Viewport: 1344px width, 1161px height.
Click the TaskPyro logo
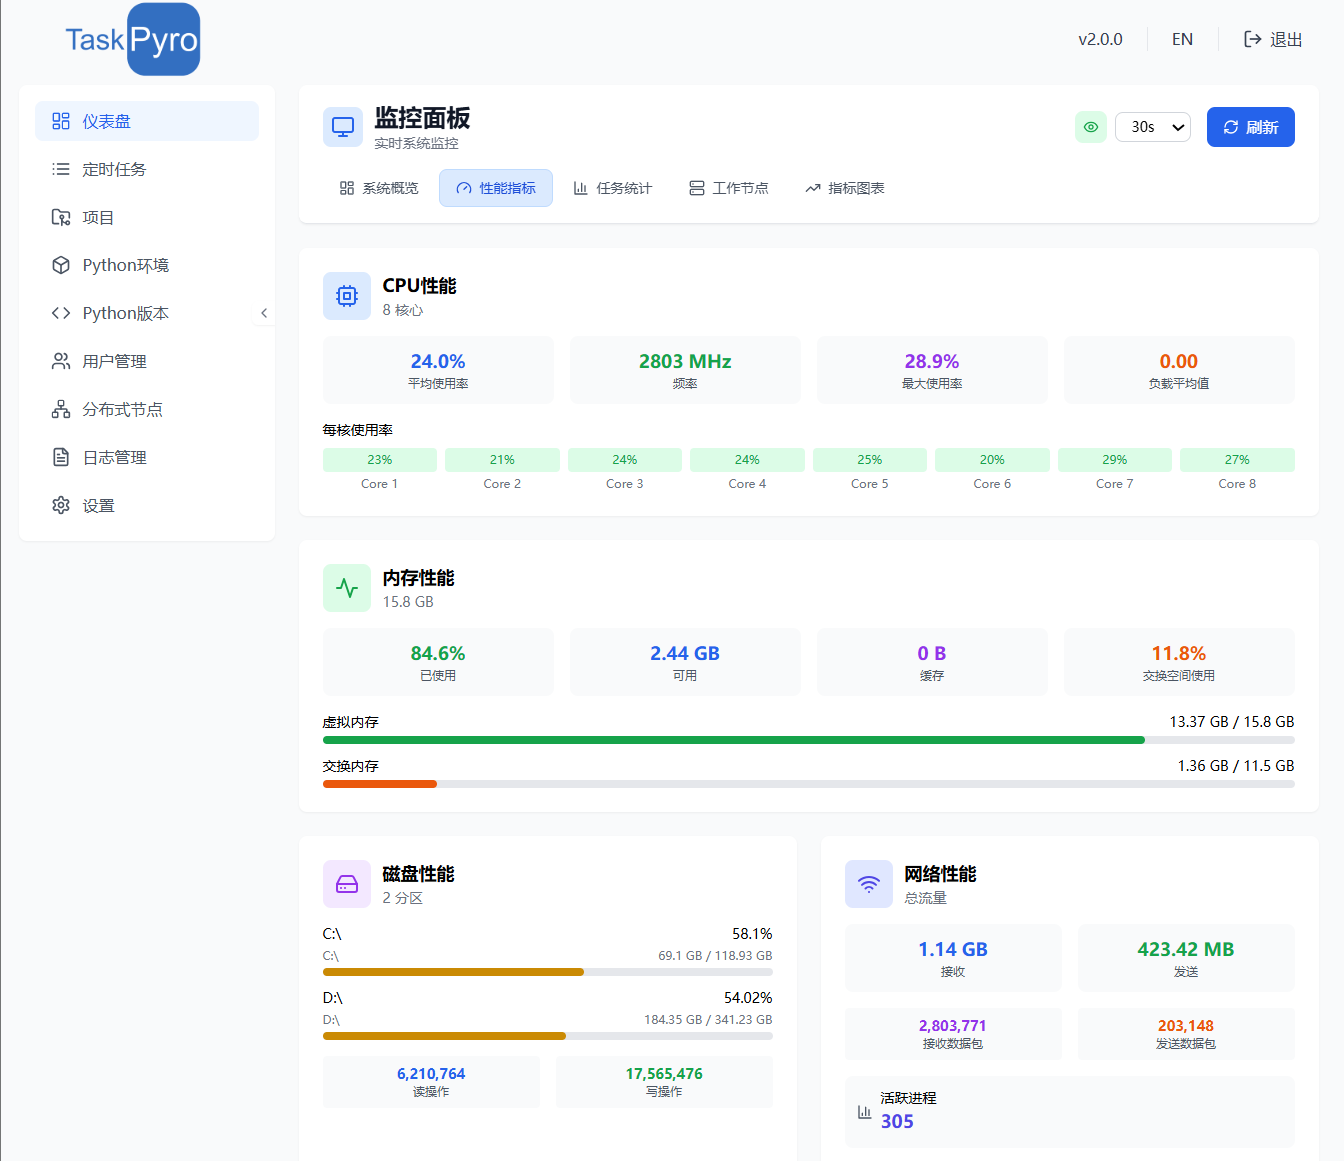132,40
